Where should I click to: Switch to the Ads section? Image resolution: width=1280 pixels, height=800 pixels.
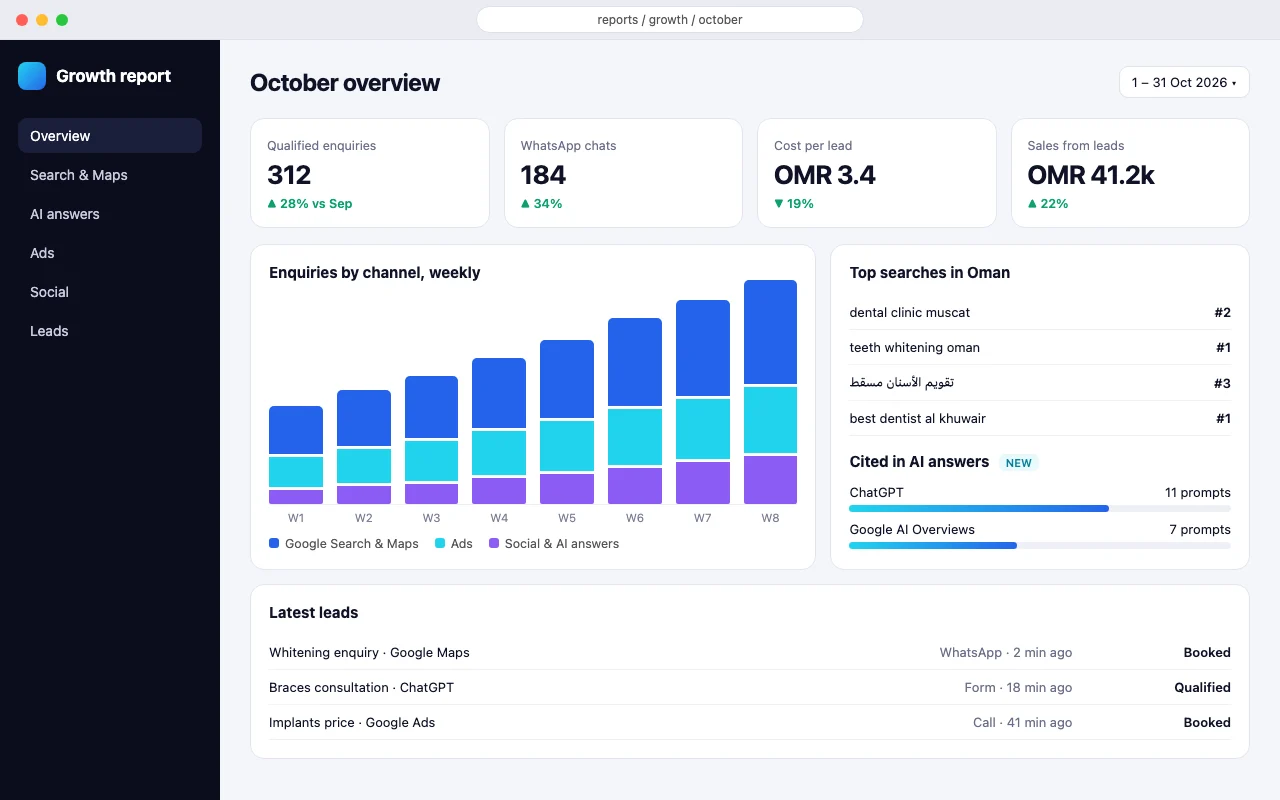click(x=110, y=253)
